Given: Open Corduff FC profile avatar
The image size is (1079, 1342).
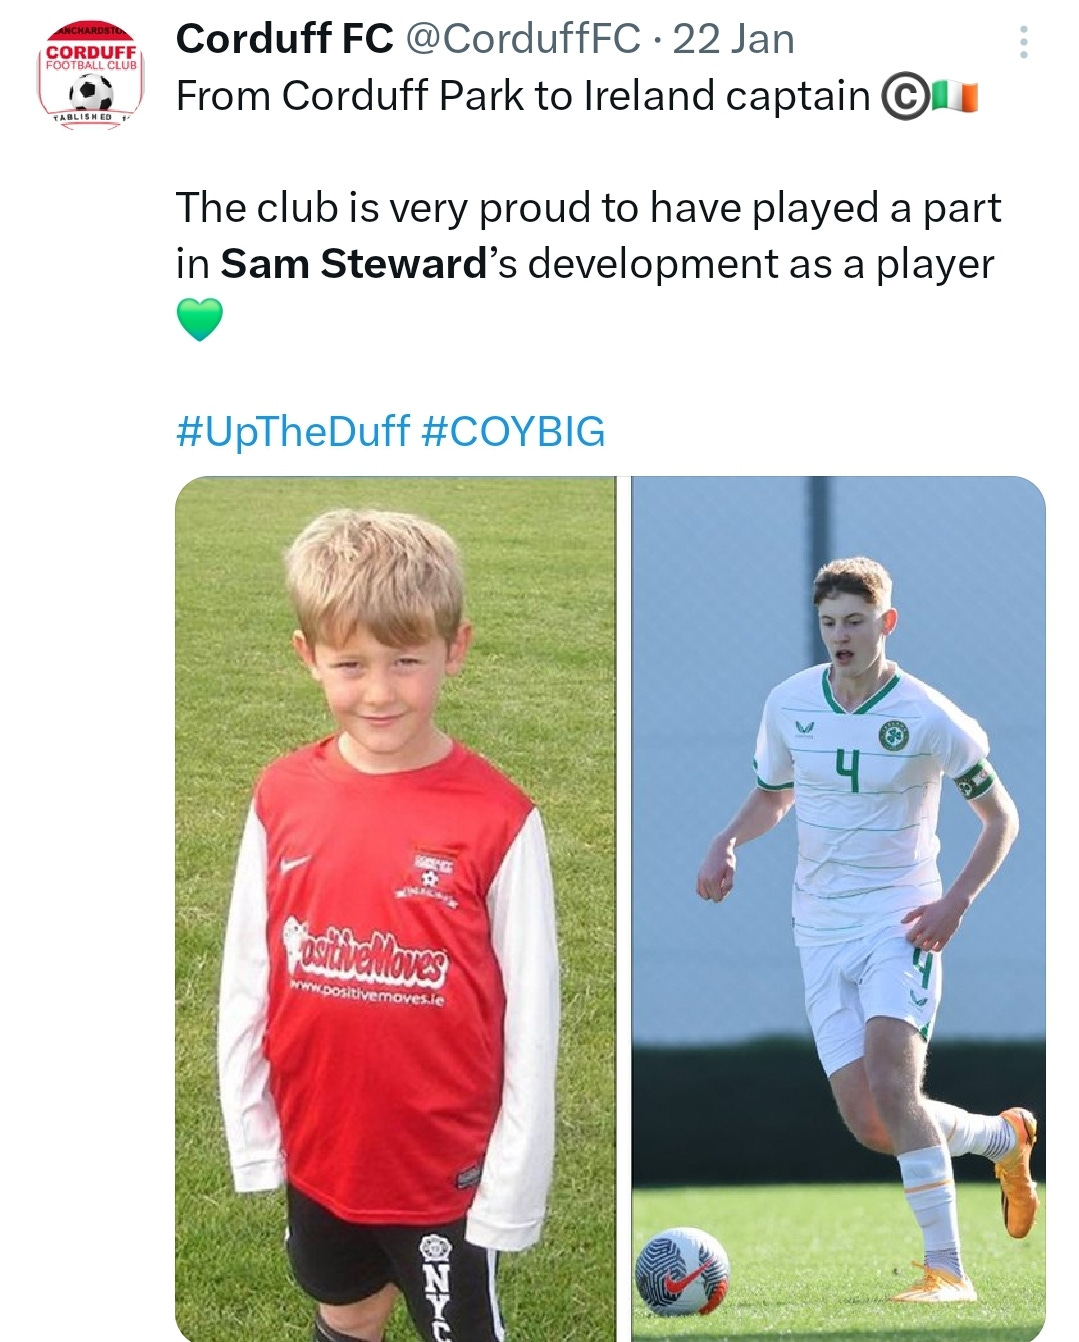Looking at the screenshot, I should (x=91, y=75).
